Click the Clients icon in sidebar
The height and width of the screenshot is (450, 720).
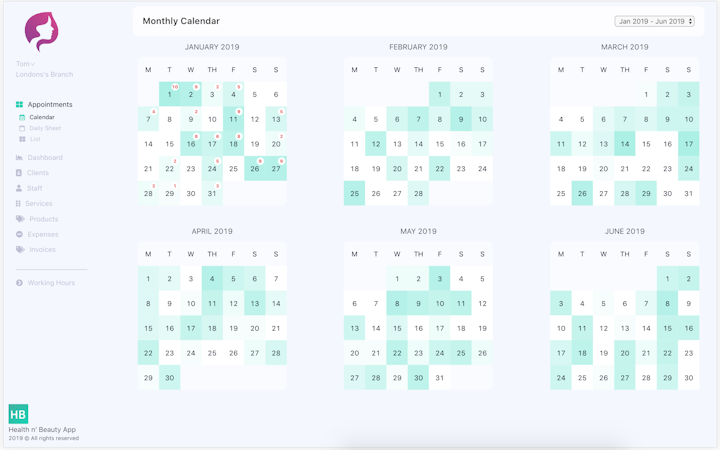(x=19, y=173)
